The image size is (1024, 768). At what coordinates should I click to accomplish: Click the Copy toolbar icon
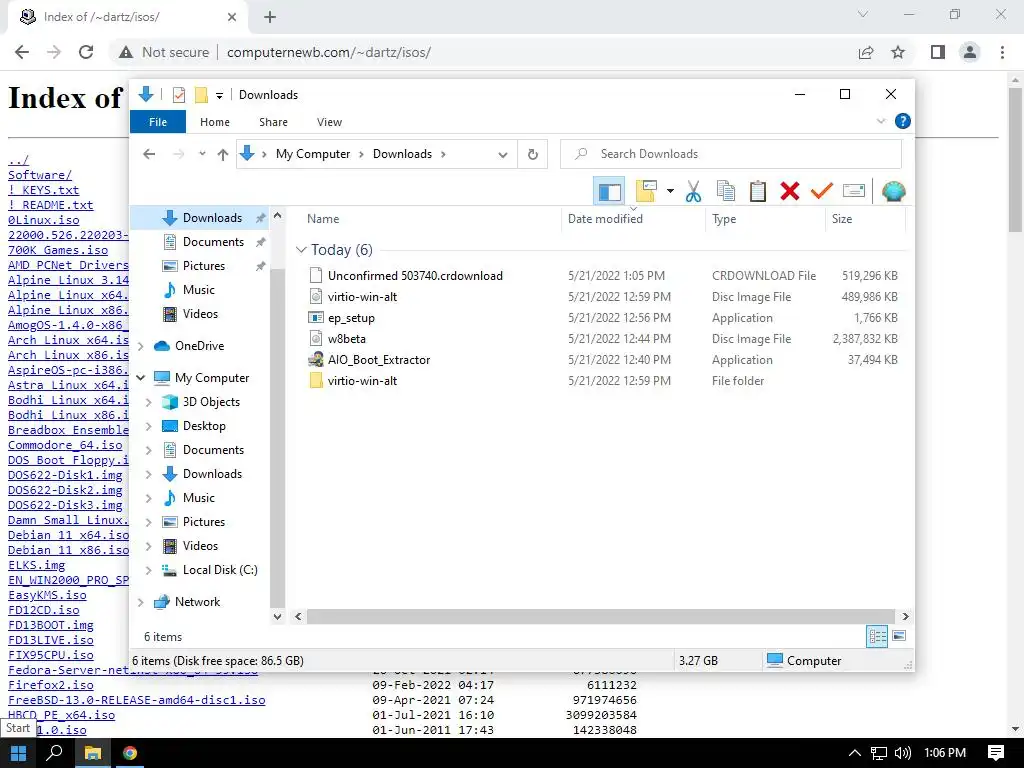click(726, 191)
